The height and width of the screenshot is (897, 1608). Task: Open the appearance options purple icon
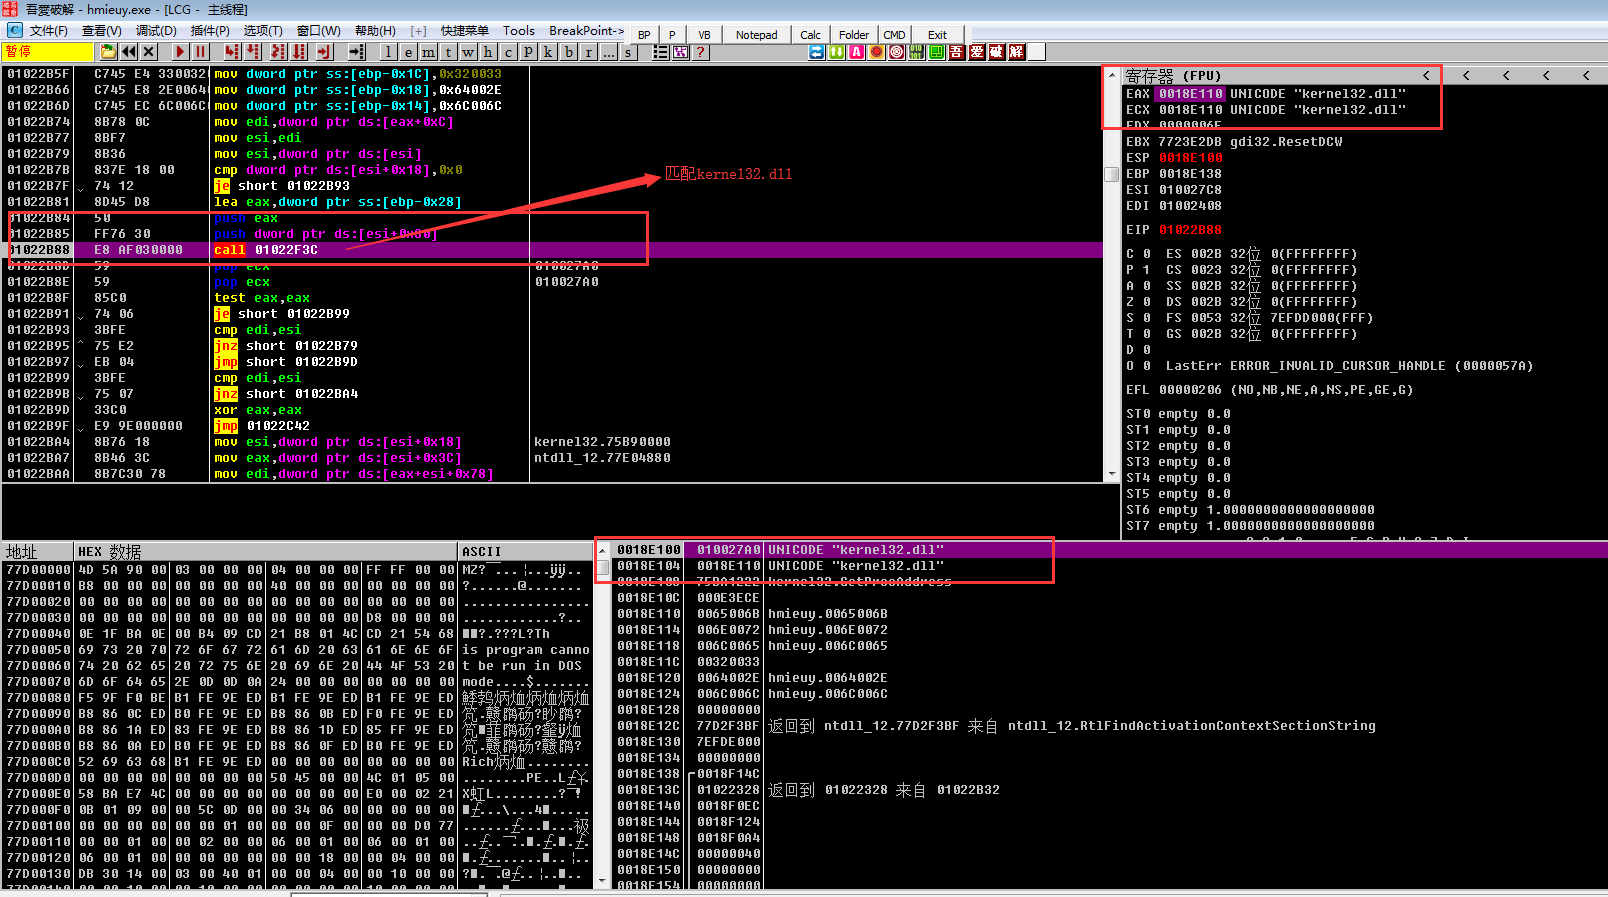point(681,52)
